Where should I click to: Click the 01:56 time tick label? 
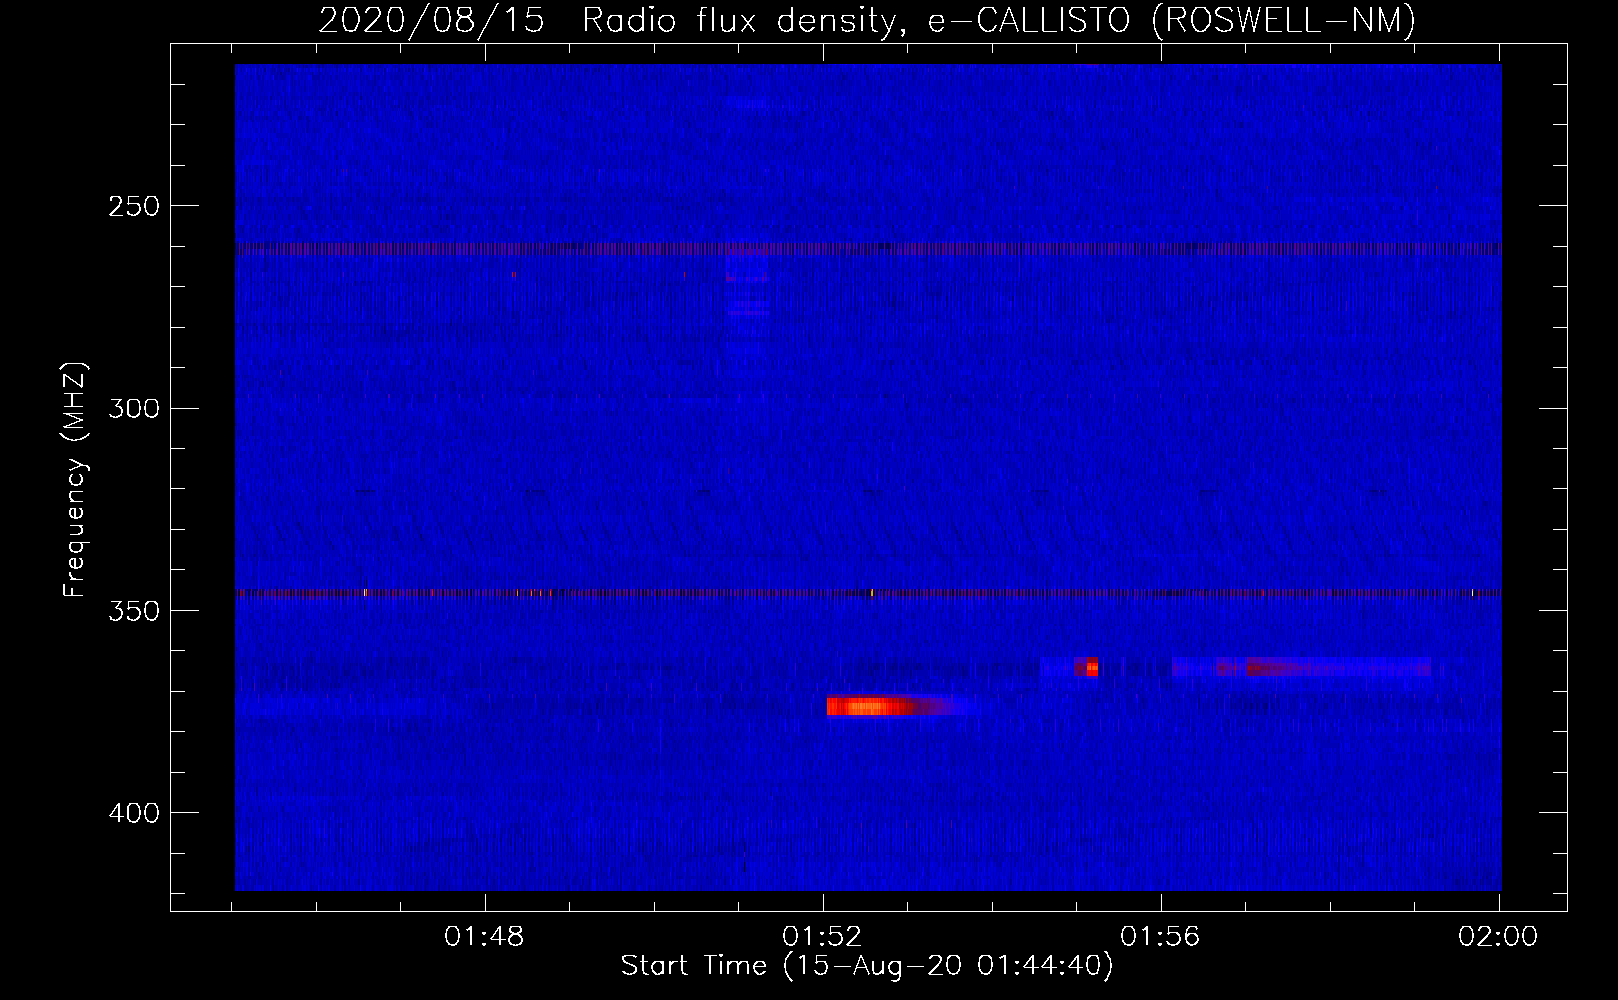point(1160,937)
